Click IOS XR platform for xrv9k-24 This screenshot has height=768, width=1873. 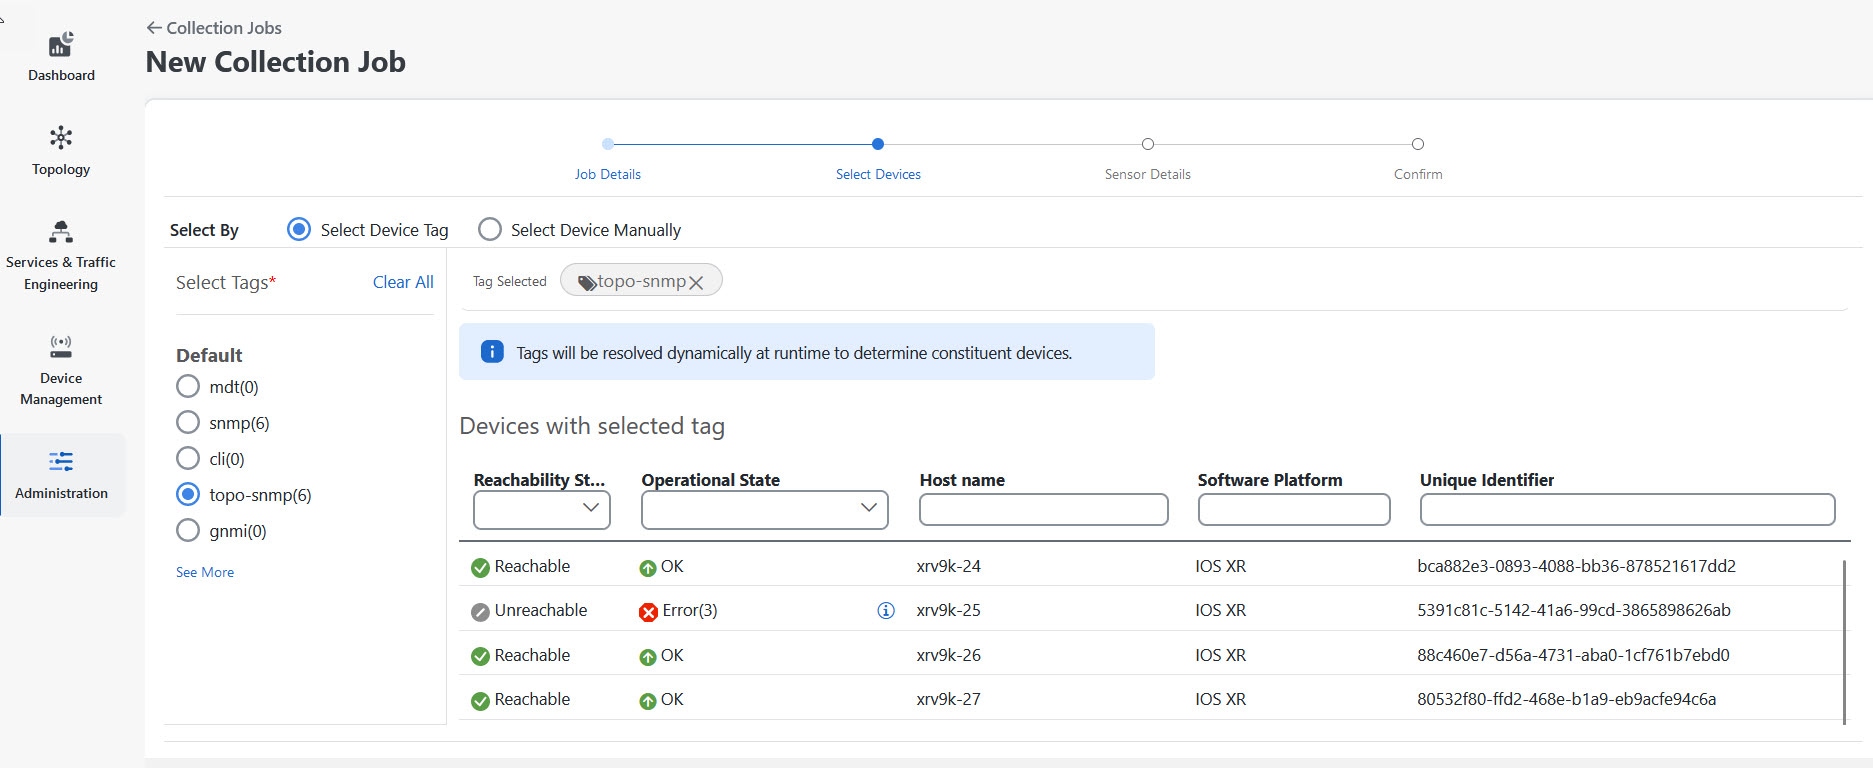tap(1220, 566)
